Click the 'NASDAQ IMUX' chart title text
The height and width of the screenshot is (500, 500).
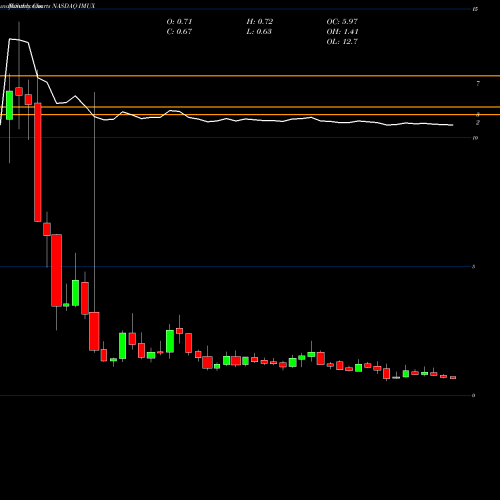tap(74, 6)
